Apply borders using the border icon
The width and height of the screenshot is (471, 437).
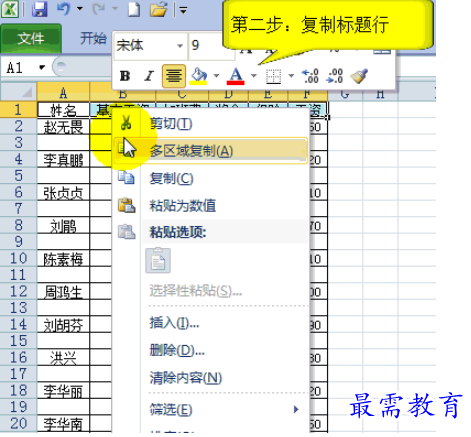coord(273,77)
